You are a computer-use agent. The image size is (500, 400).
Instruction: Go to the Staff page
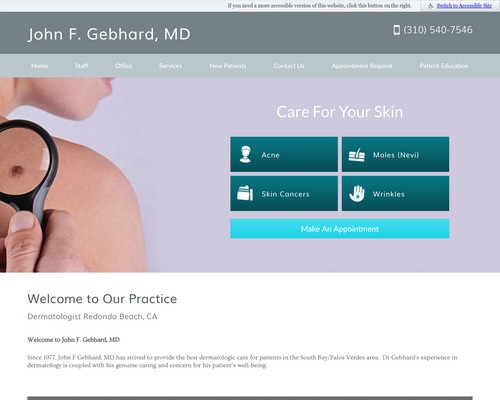click(81, 66)
